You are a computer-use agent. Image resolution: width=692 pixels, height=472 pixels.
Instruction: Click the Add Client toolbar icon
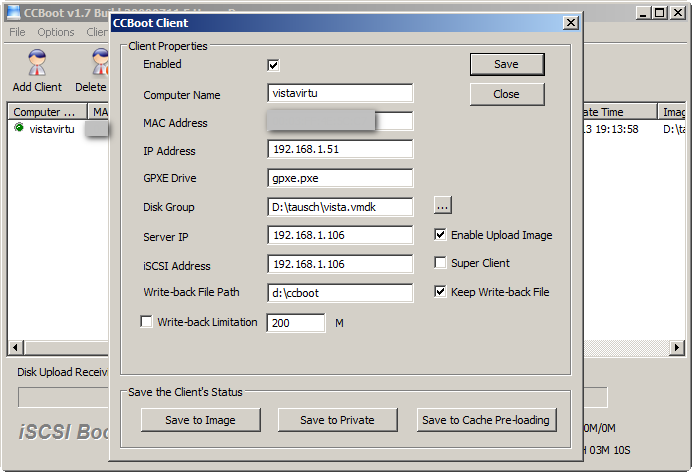click(x=37, y=70)
